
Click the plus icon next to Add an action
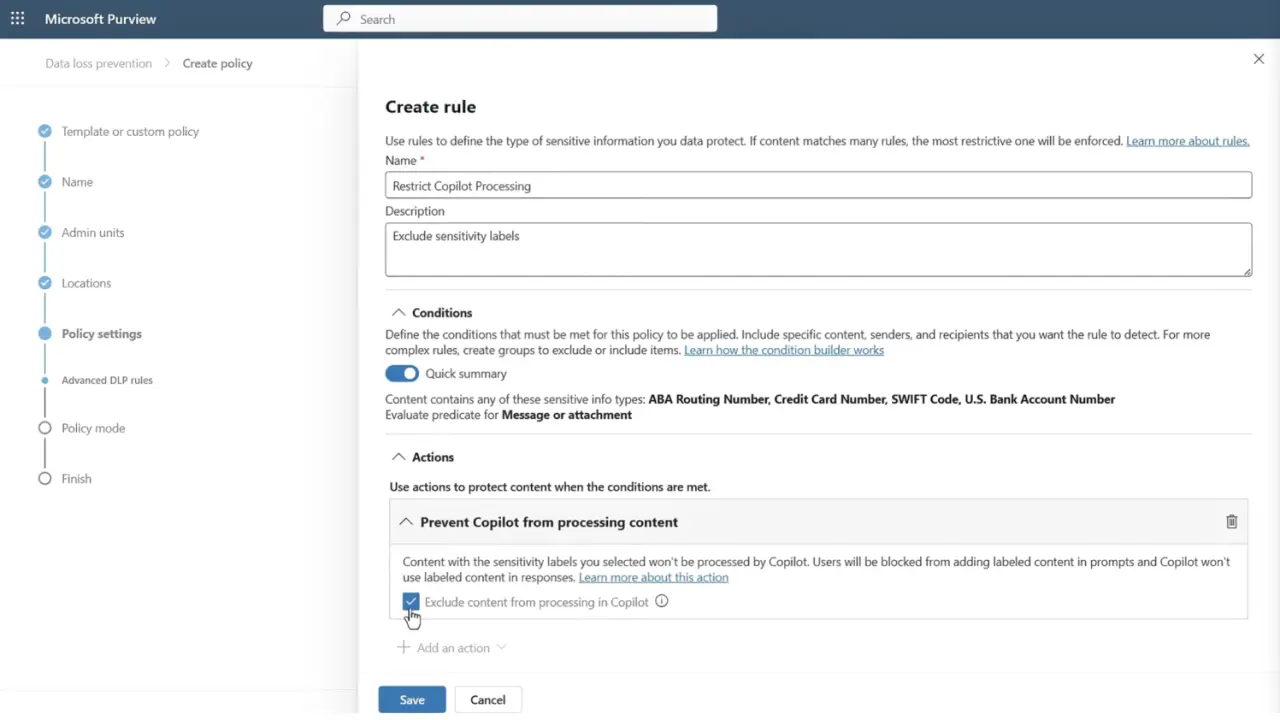click(403, 647)
